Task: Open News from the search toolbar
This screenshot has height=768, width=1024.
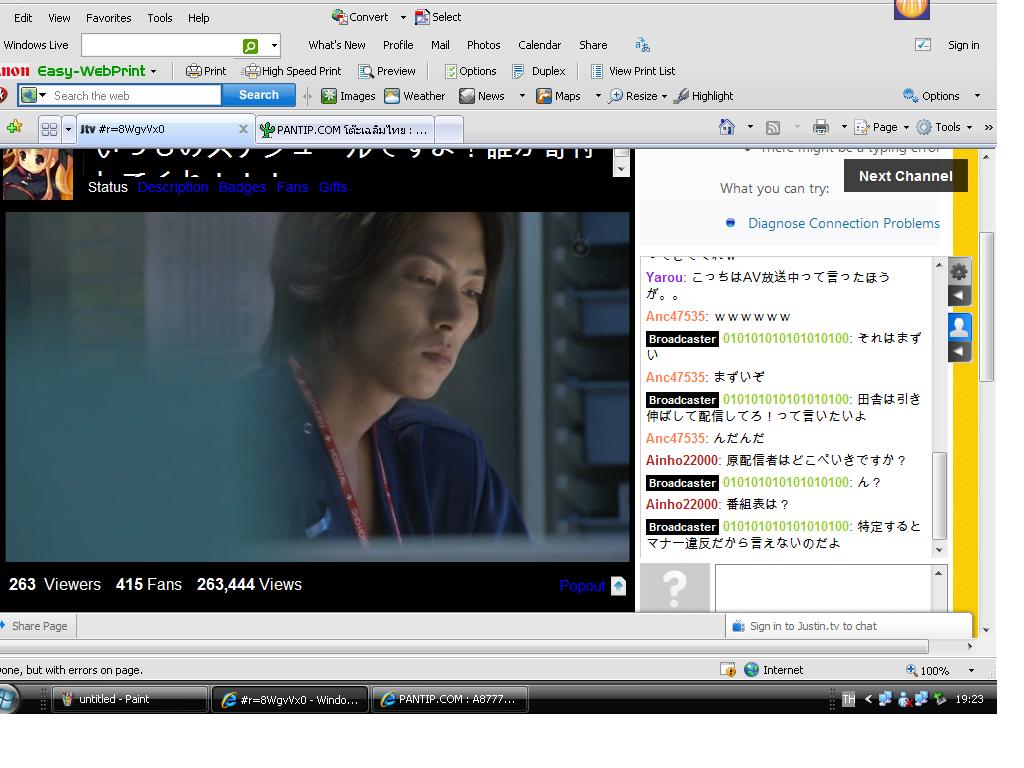Action: tap(482, 96)
